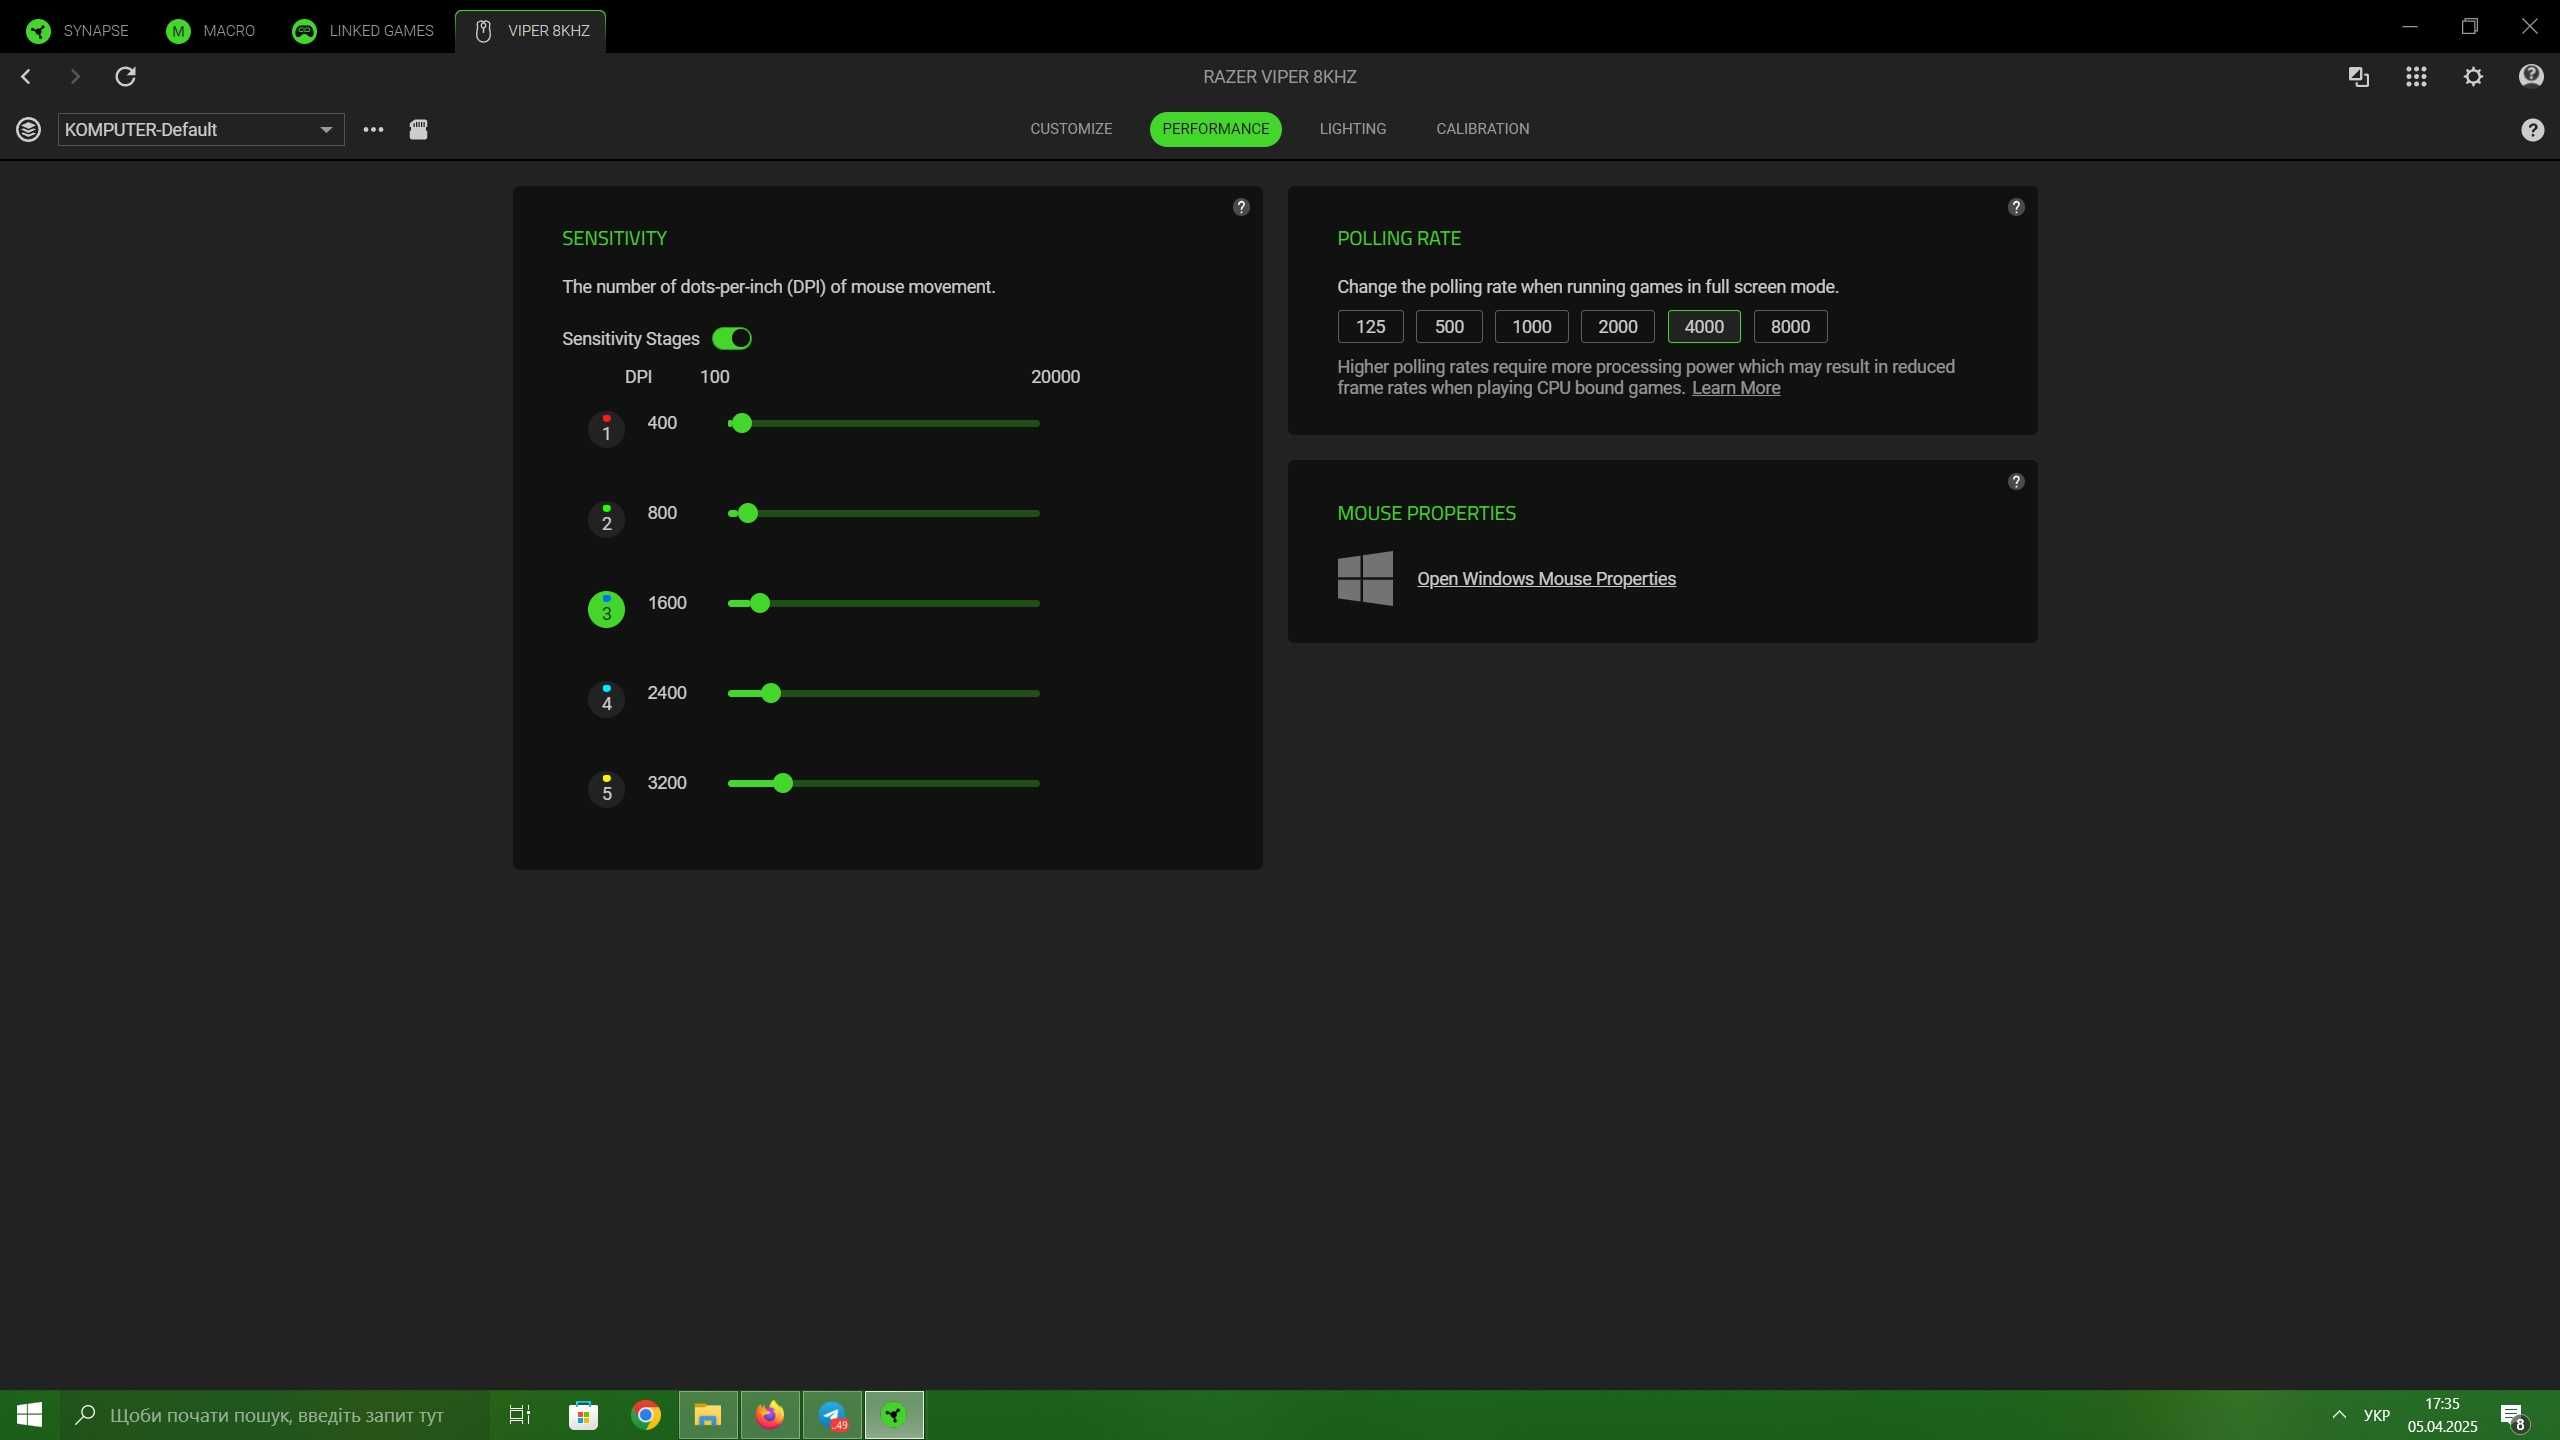Expand the KOMPUTER-Default profile dropdown
The height and width of the screenshot is (1440, 2560).
click(201, 129)
